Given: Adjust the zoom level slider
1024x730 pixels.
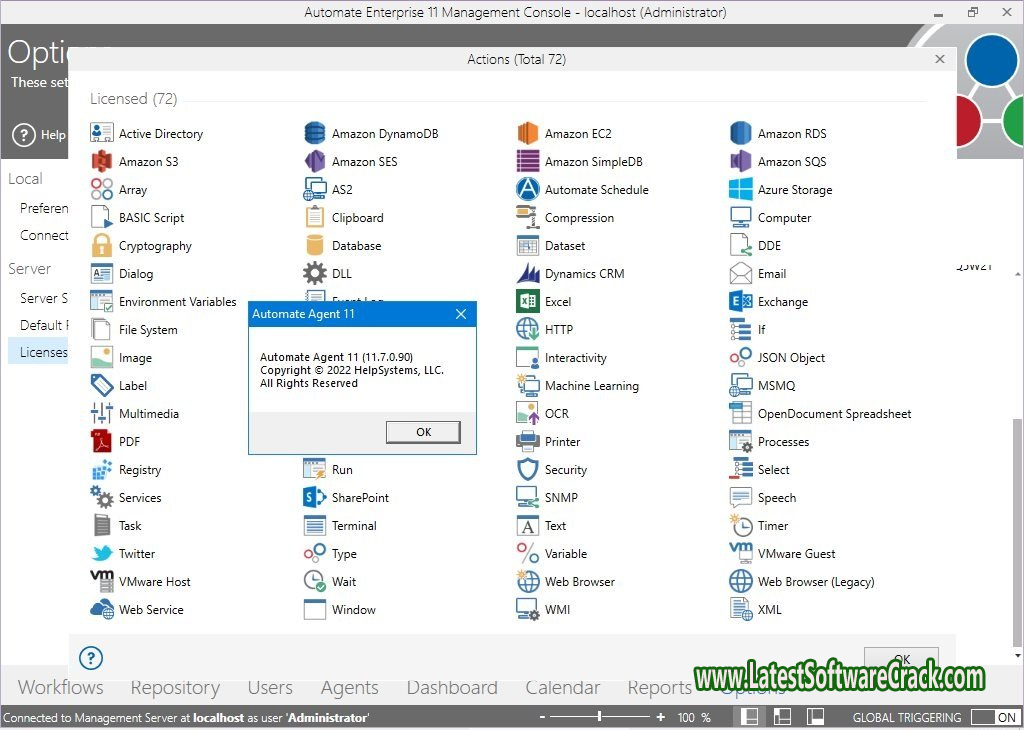Looking at the screenshot, I should pyautogui.click(x=598, y=716).
